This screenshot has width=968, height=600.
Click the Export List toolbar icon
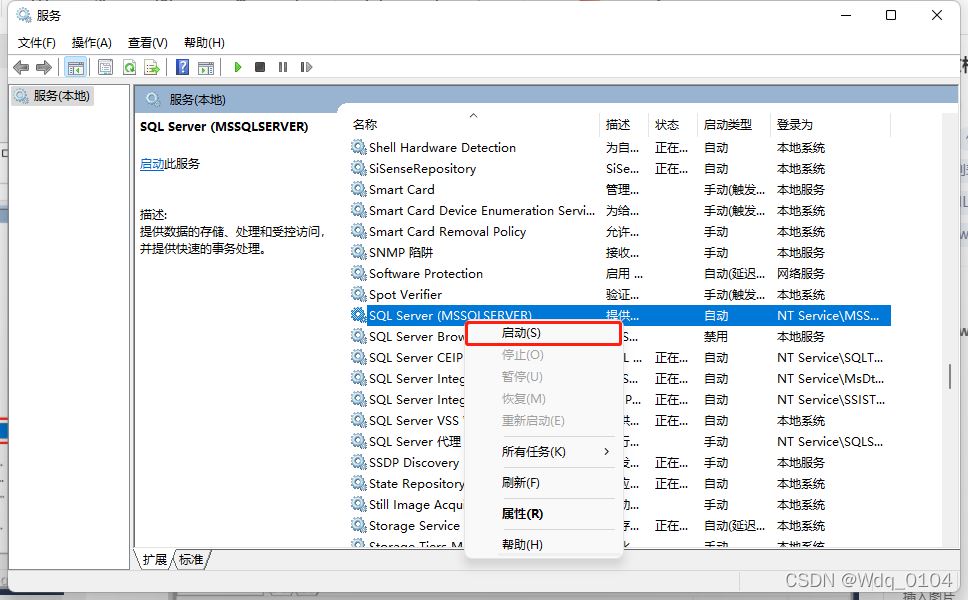pyautogui.click(x=152, y=67)
